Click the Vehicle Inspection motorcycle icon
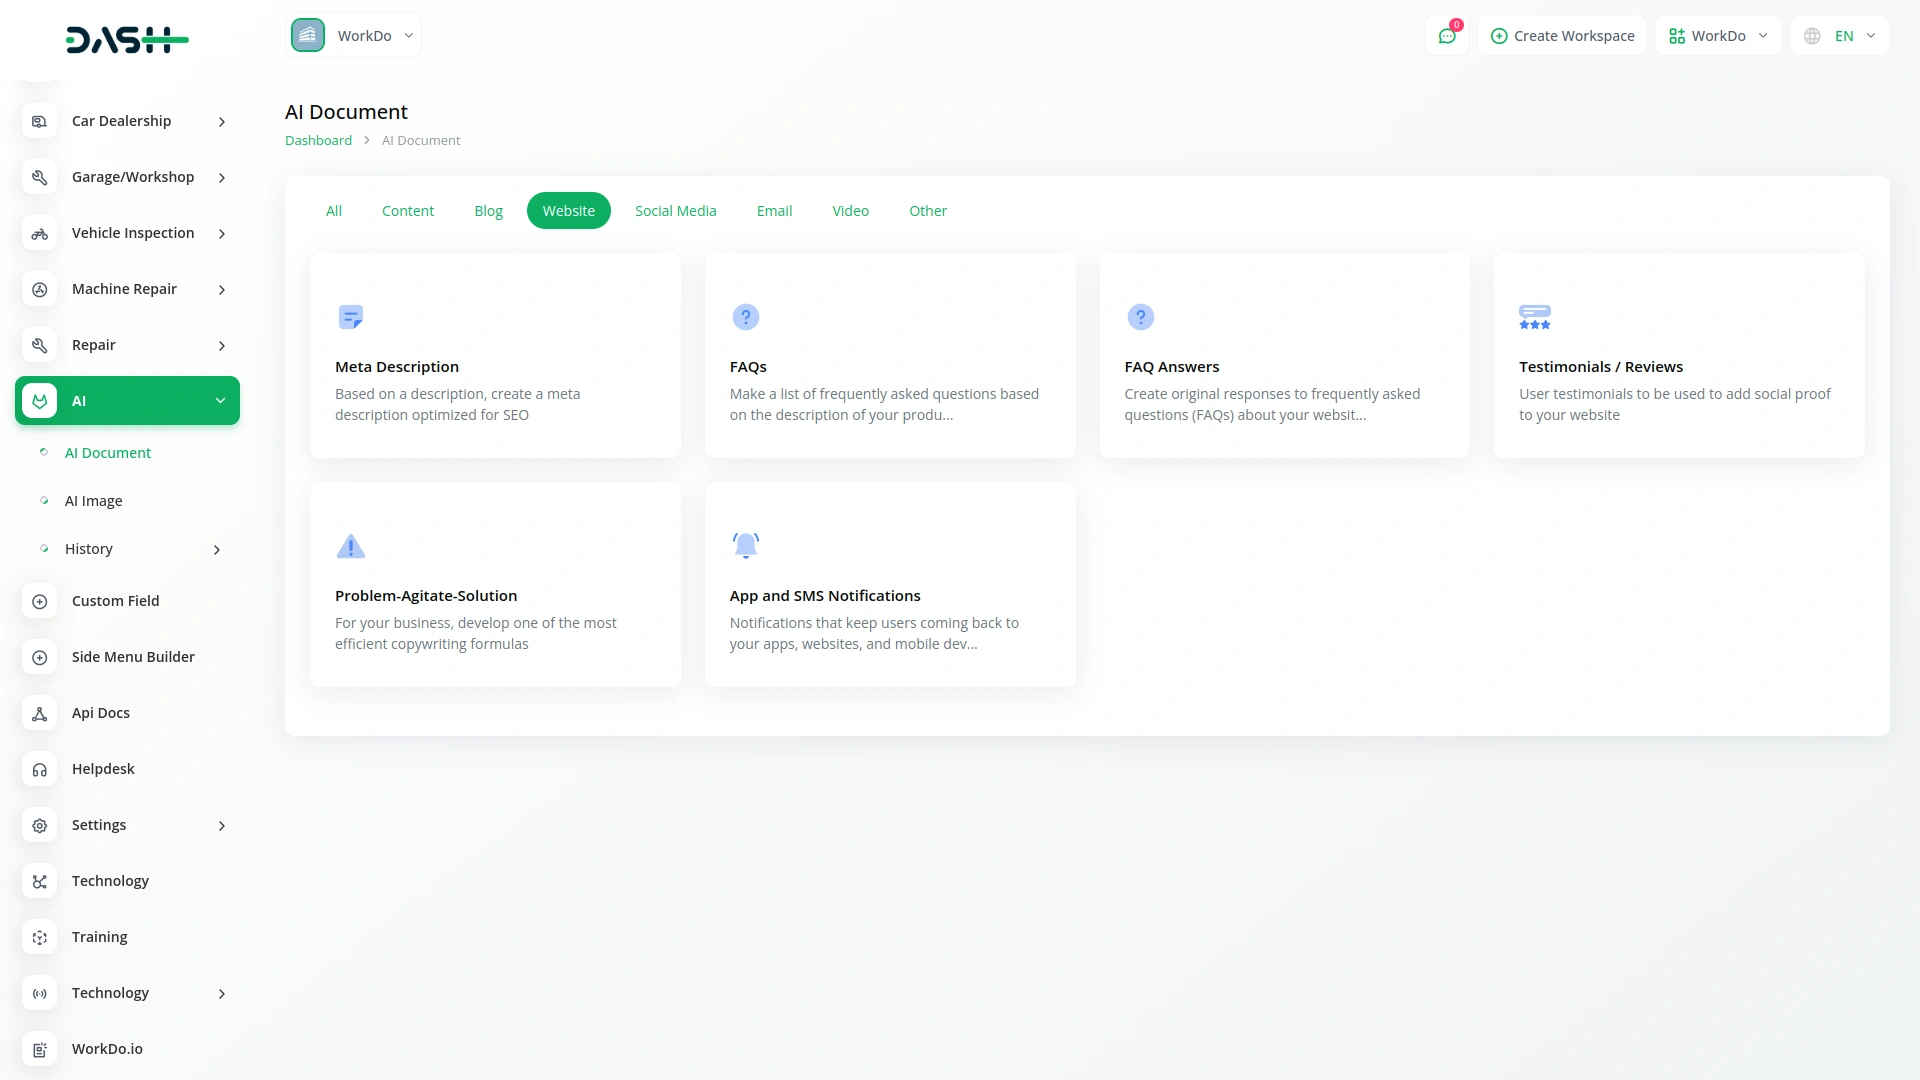The image size is (1920, 1080). pos(40,233)
